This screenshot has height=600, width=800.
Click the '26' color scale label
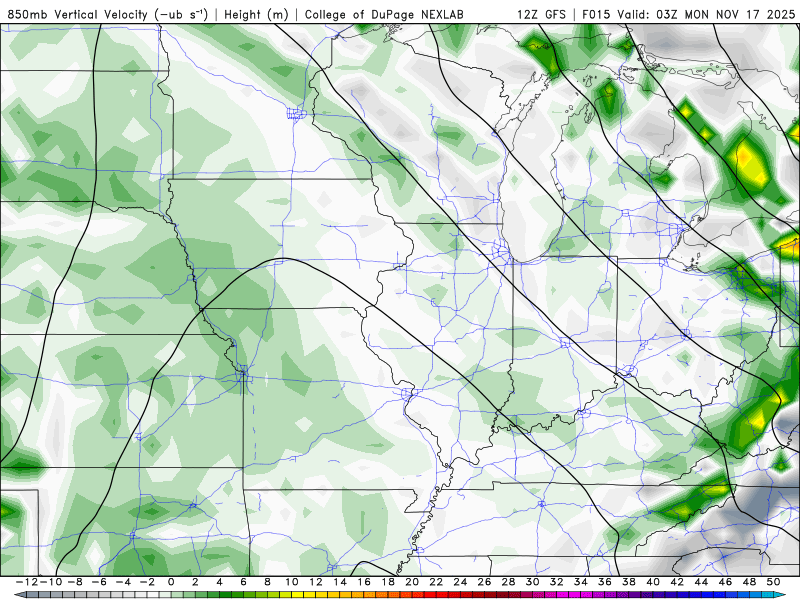[x=484, y=582]
